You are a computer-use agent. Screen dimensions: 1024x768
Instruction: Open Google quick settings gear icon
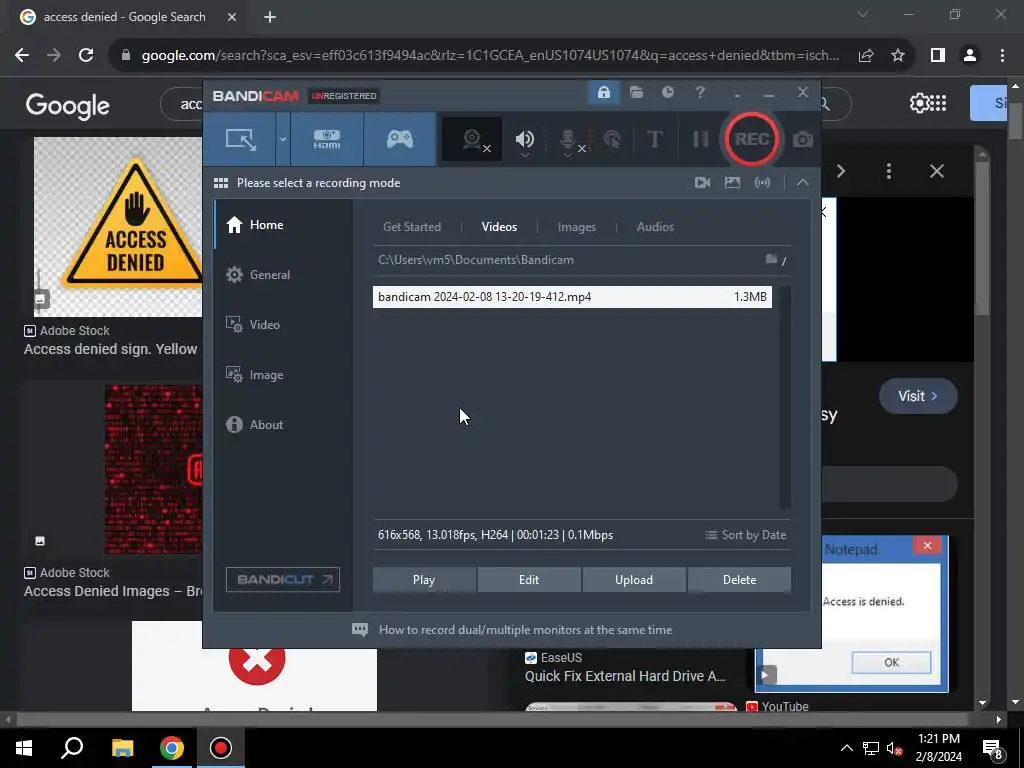[919, 103]
